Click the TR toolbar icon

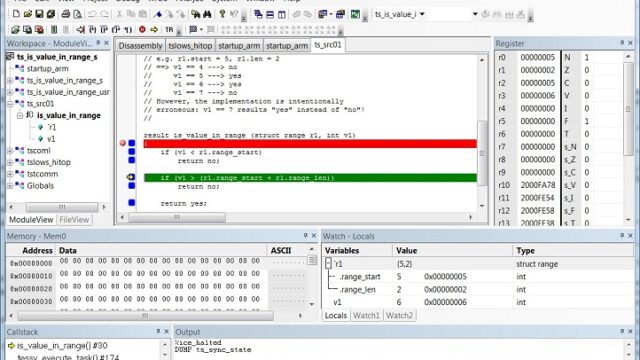[x=169, y=29]
